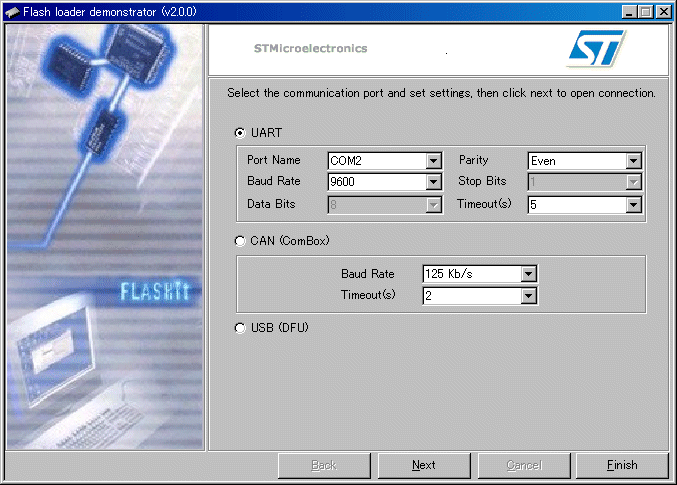
Task: Click the Back button
Action: 324,465
